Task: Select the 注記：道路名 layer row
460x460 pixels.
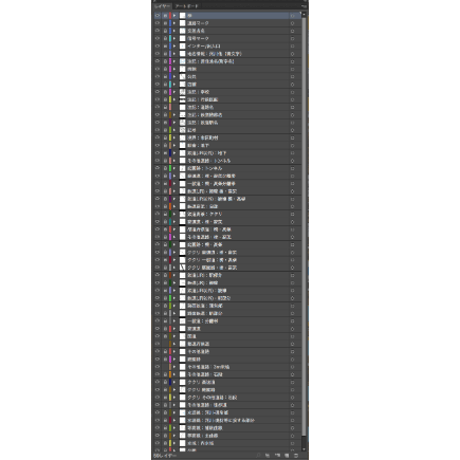Action: [227, 107]
